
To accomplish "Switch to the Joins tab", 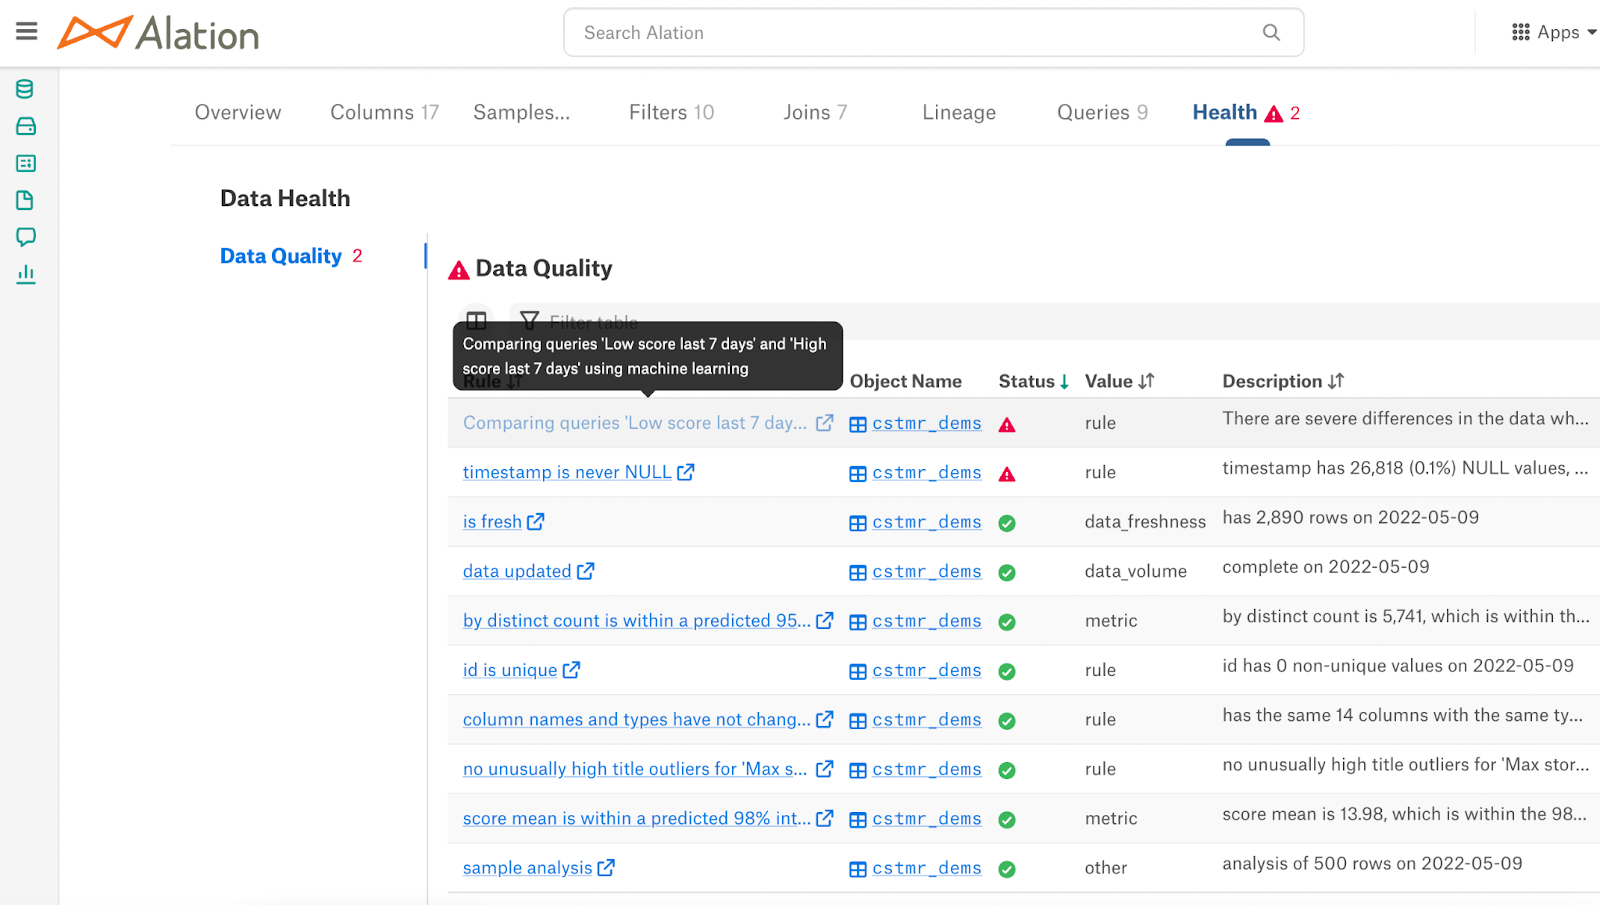I will (815, 112).
